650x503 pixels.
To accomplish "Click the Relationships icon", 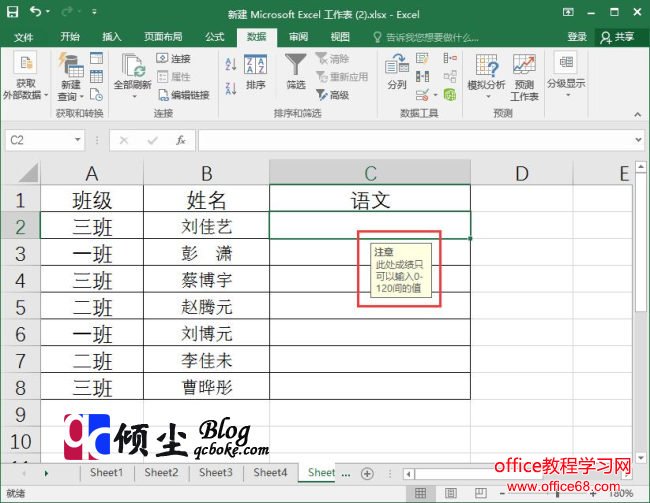I will point(450,76).
